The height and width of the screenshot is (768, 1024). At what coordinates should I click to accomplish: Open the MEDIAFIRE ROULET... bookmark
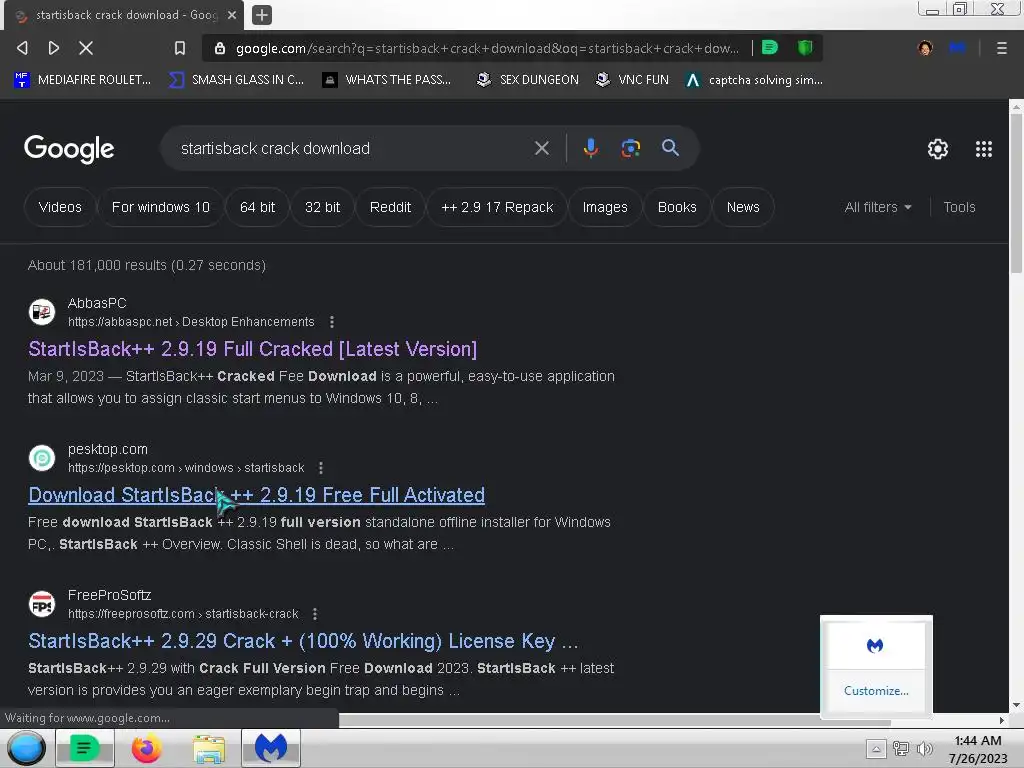82,80
